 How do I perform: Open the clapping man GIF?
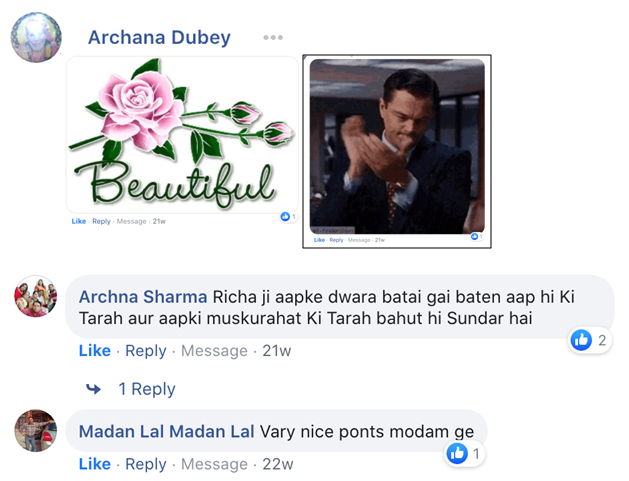pyautogui.click(x=397, y=146)
